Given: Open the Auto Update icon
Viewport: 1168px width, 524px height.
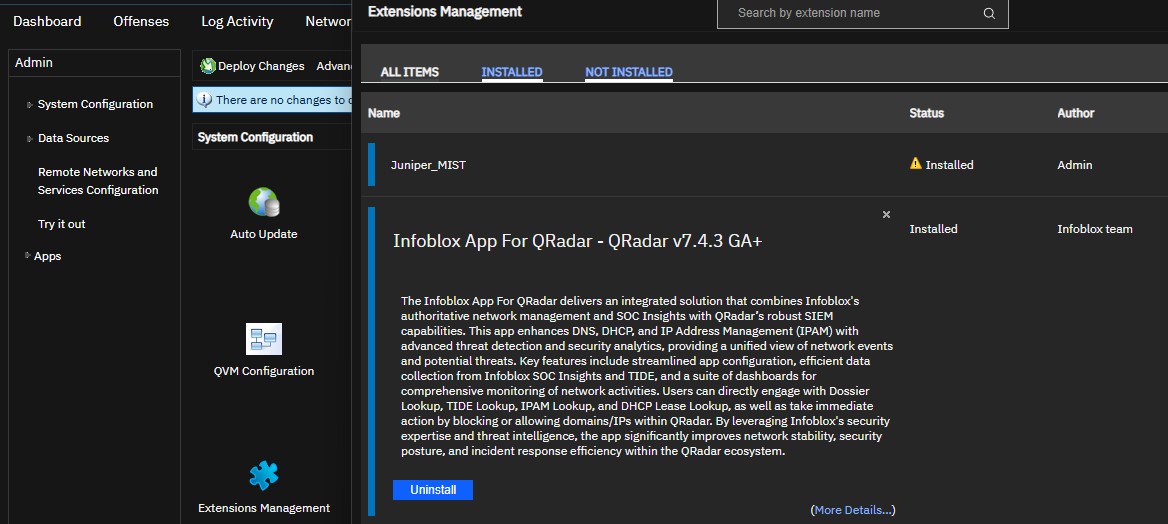Looking at the screenshot, I should click(x=264, y=202).
